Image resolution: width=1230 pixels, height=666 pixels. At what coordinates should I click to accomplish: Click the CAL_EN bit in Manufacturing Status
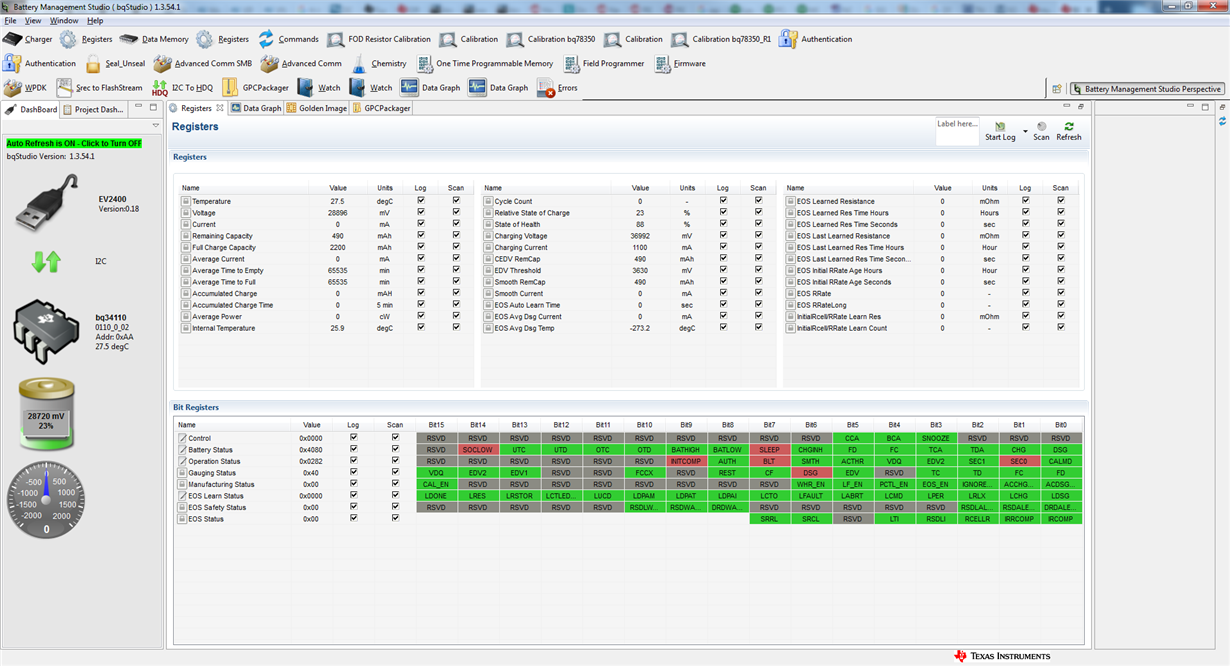tap(436, 484)
